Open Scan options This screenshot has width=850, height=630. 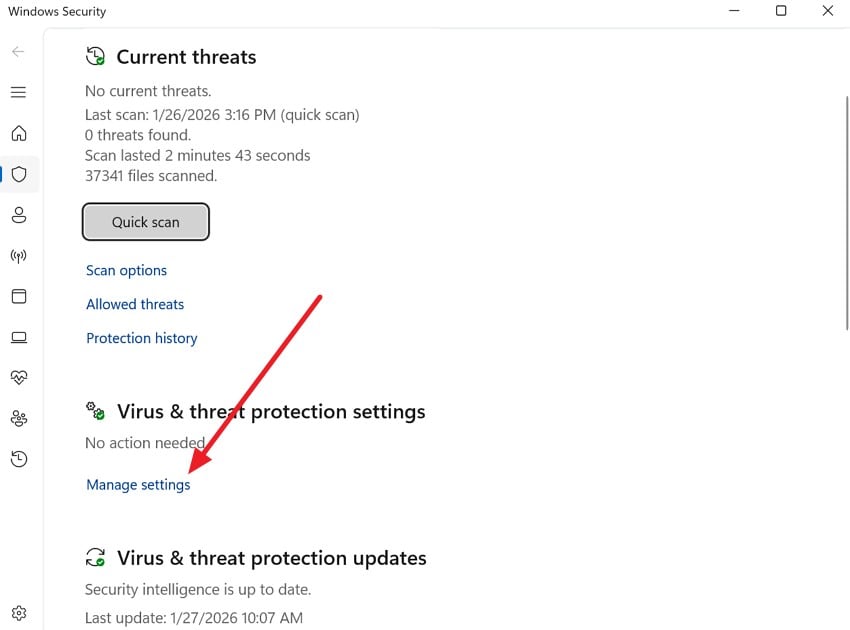(x=126, y=270)
